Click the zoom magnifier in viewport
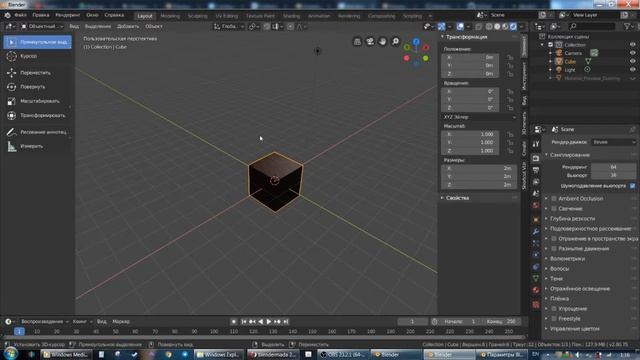Viewport: 640px width, 360px height. [396, 42]
